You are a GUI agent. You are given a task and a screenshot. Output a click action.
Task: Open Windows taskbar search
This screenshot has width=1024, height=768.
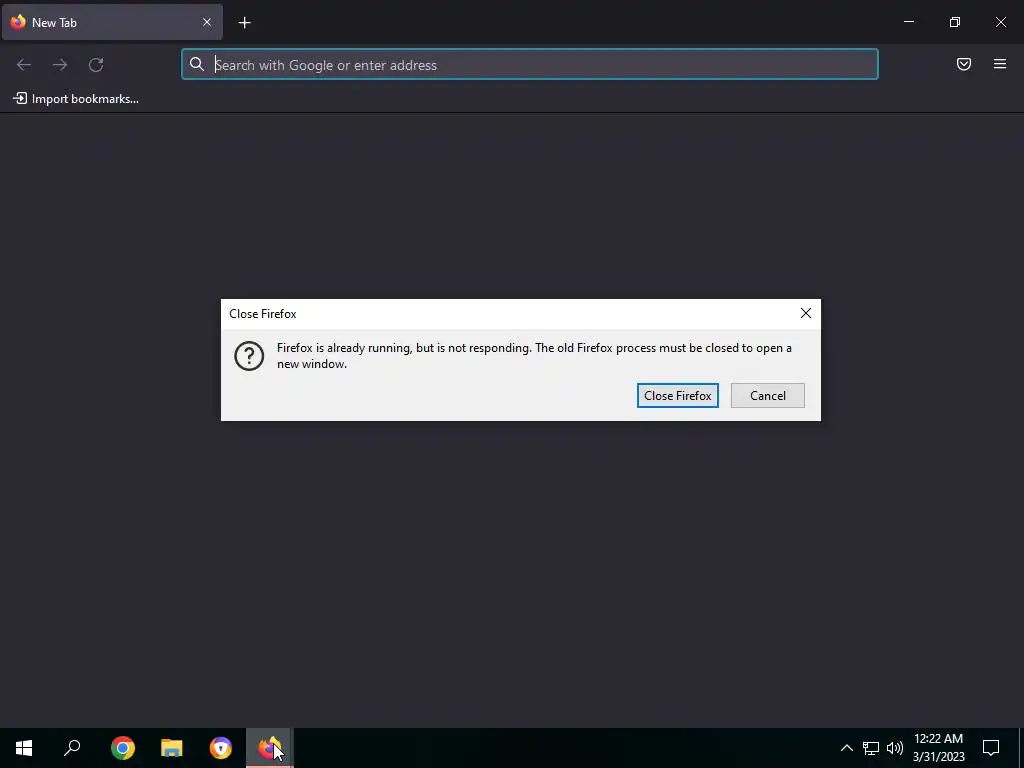(72, 748)
